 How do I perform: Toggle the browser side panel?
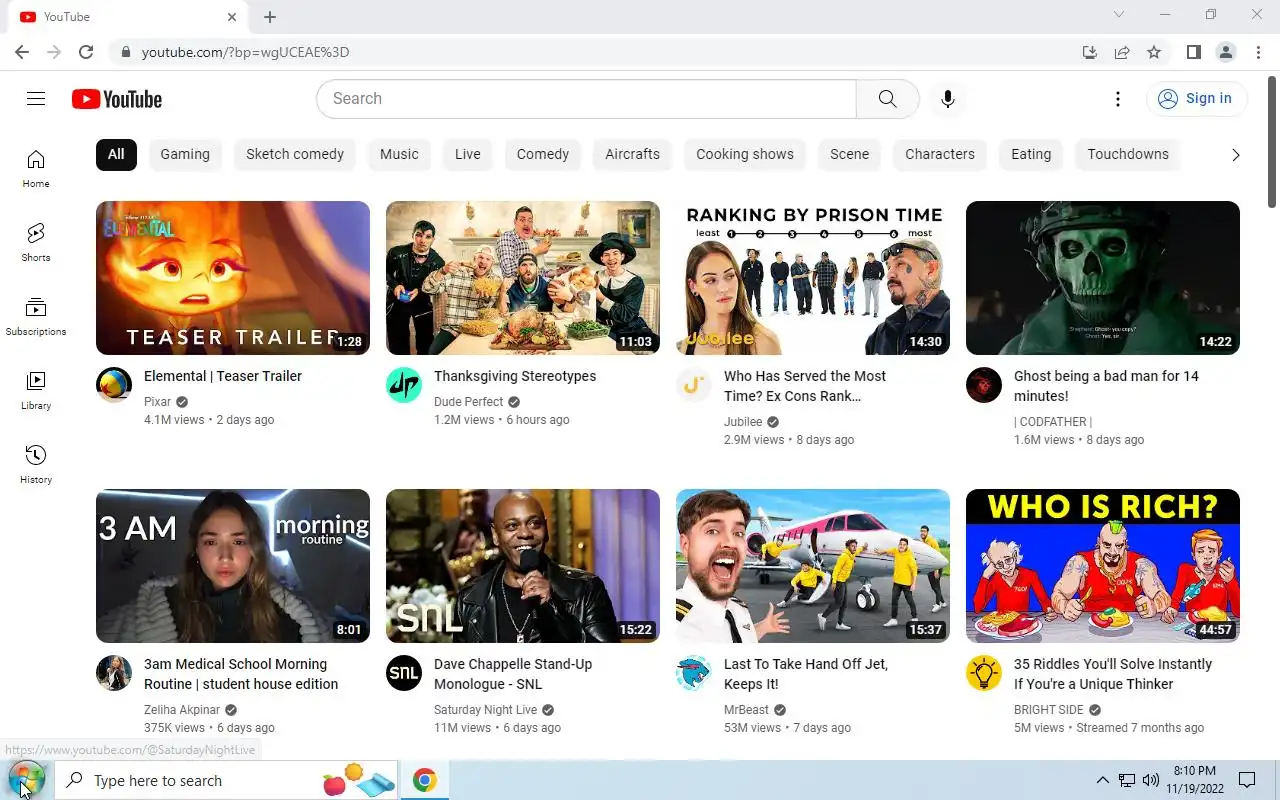tap(1193, 52)
